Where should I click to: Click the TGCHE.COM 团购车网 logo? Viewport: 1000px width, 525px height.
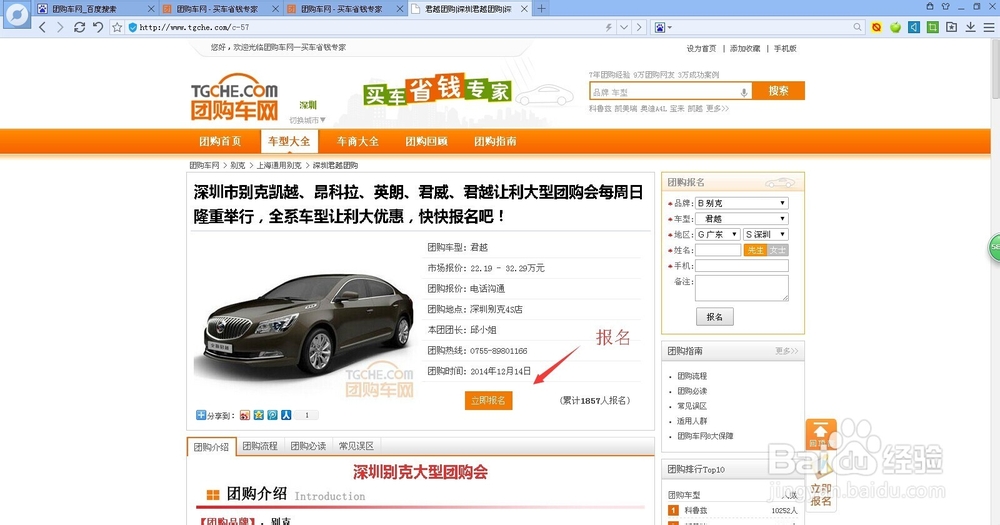tap(235, 96)
